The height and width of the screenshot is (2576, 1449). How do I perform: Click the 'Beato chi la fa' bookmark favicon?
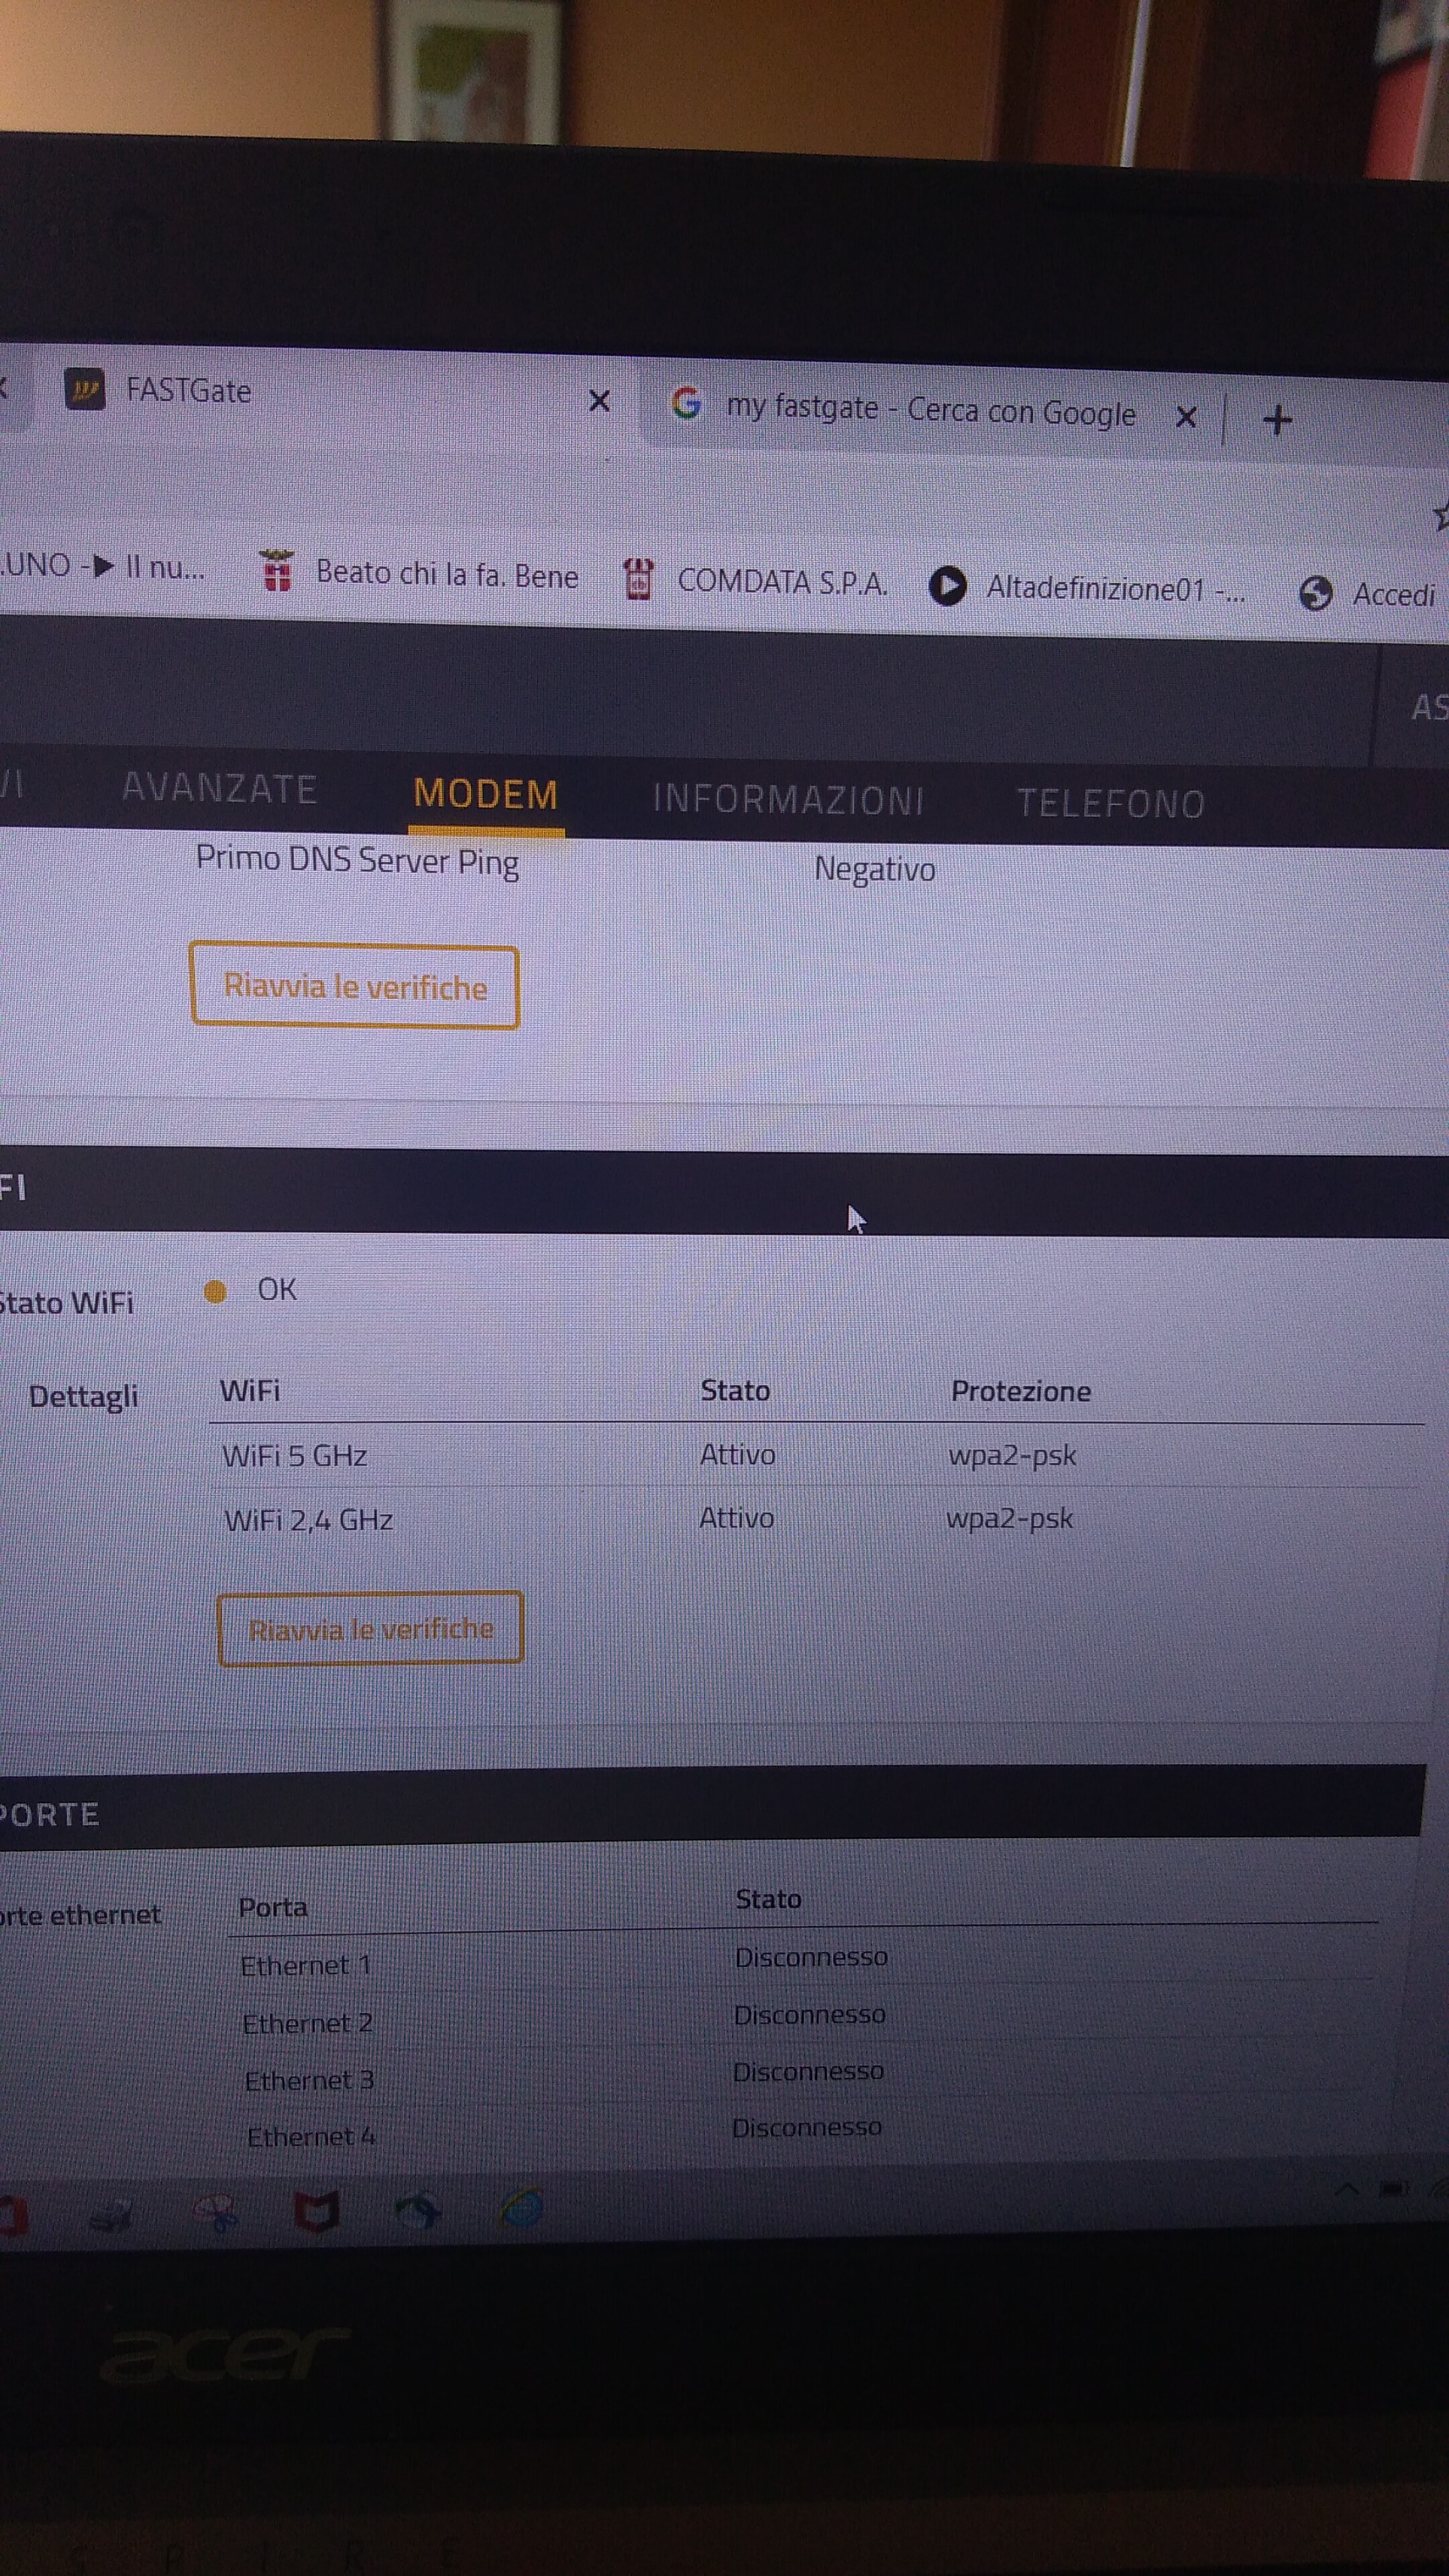[x=277, y=571]
